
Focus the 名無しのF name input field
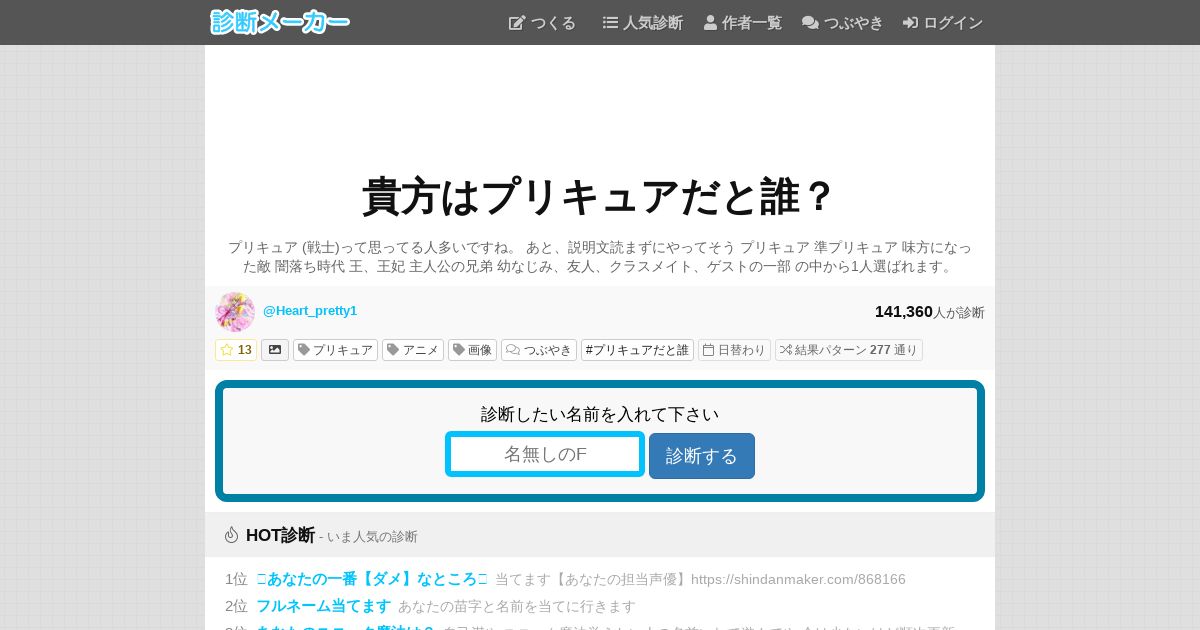[x=545, y=454]
